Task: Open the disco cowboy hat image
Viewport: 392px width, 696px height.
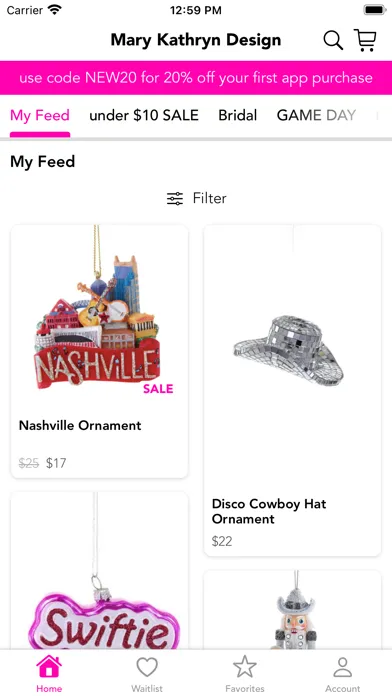Action: (289, 350)
